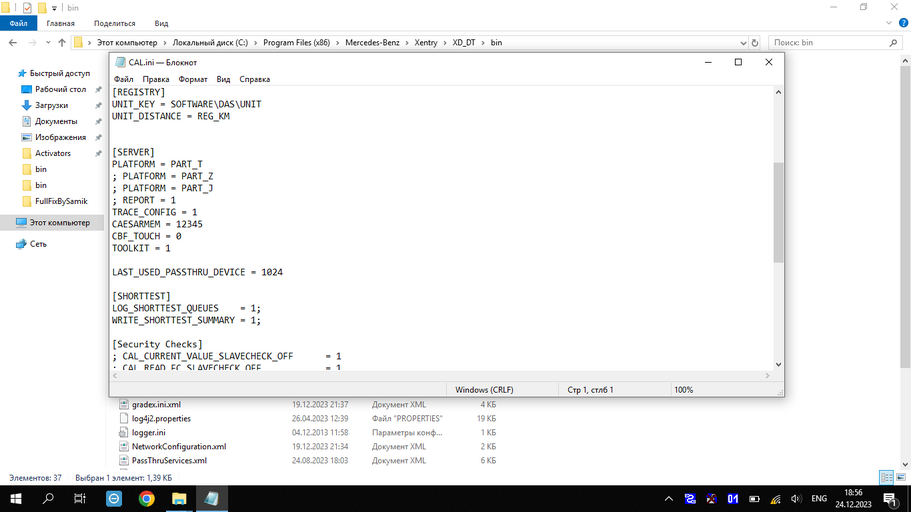The width and height of the screenshot is (911, 512).
Task: Open network tray icon
Action: (x=776, y=499)
